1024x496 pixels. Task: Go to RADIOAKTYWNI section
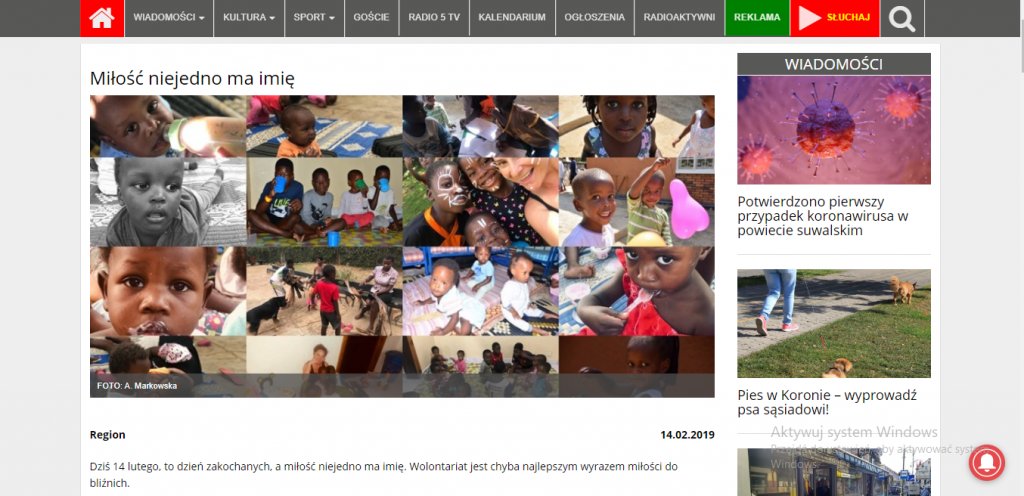pyautogui.click(x=679, y=18)
